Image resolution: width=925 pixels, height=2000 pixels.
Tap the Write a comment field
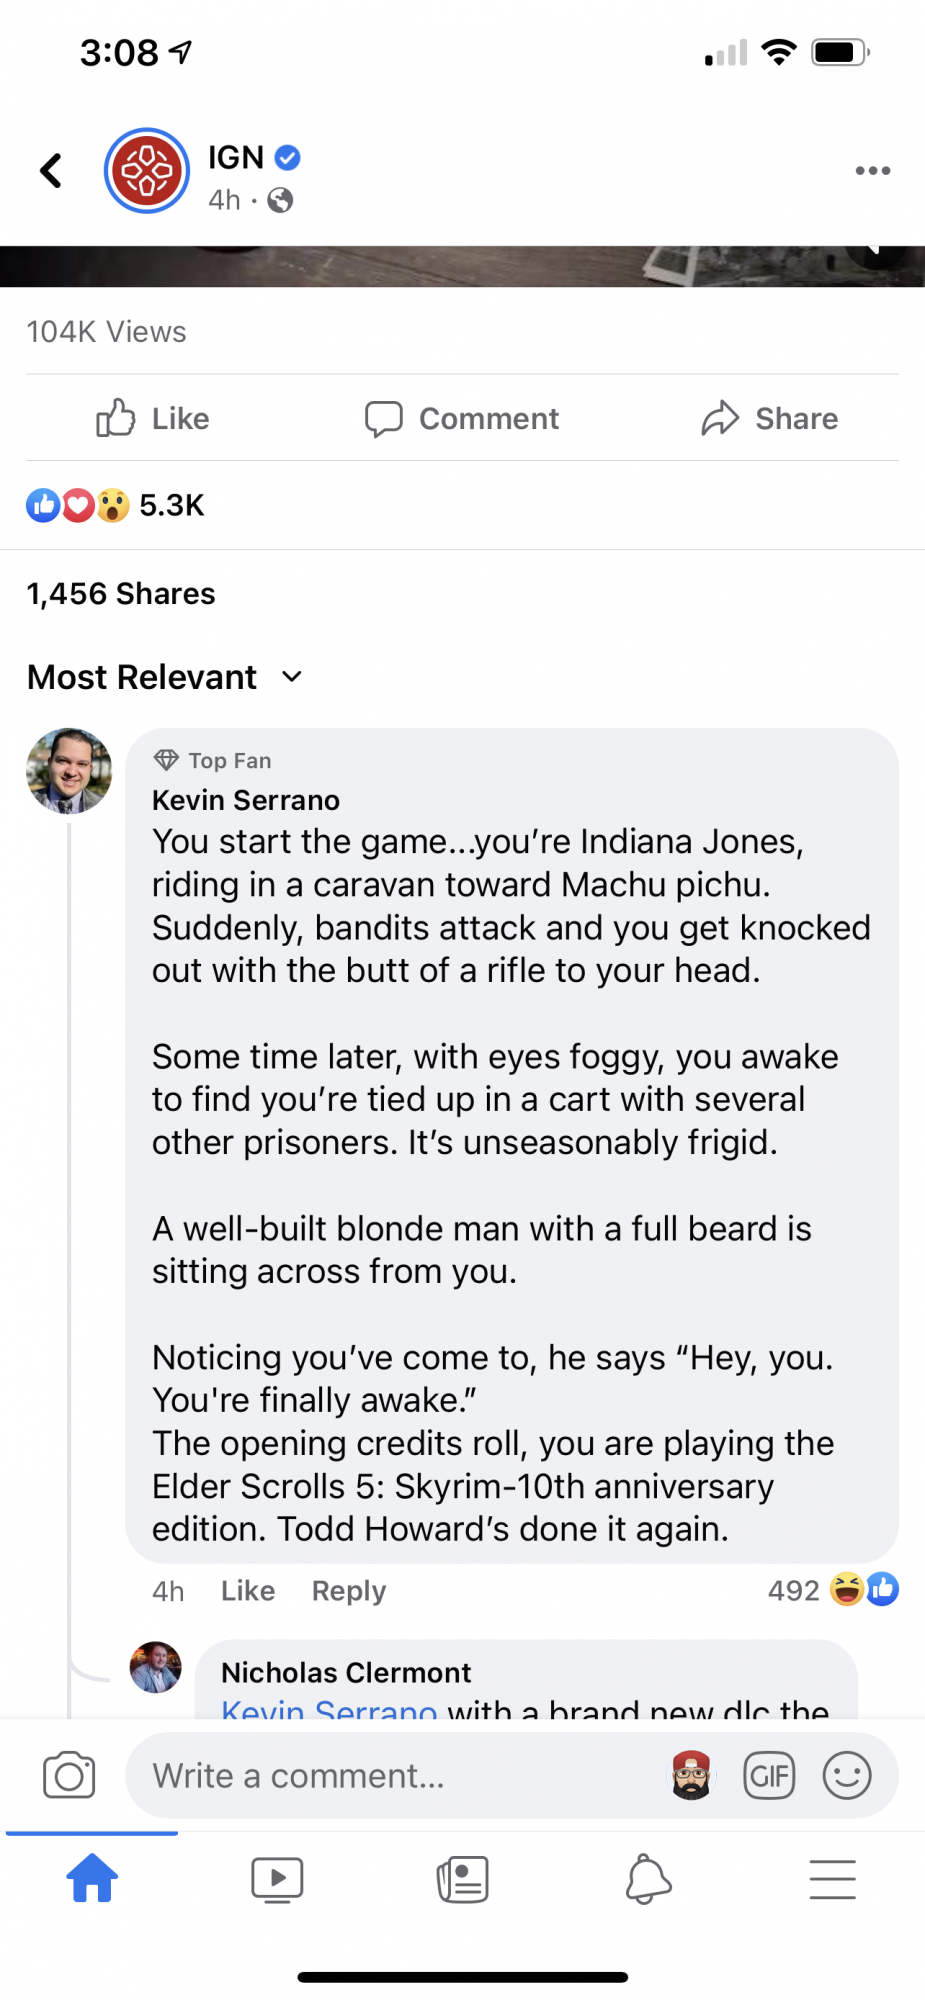coord(390,1776)
